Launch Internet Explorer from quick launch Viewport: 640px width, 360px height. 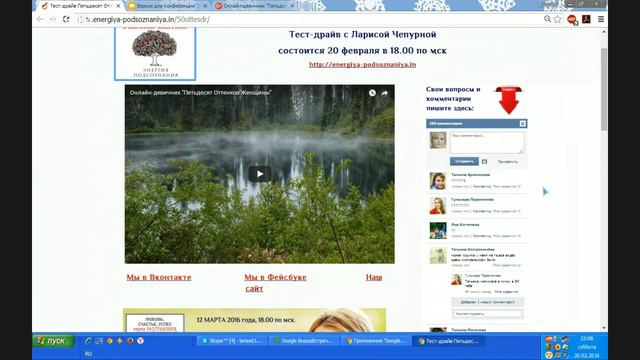88,341
